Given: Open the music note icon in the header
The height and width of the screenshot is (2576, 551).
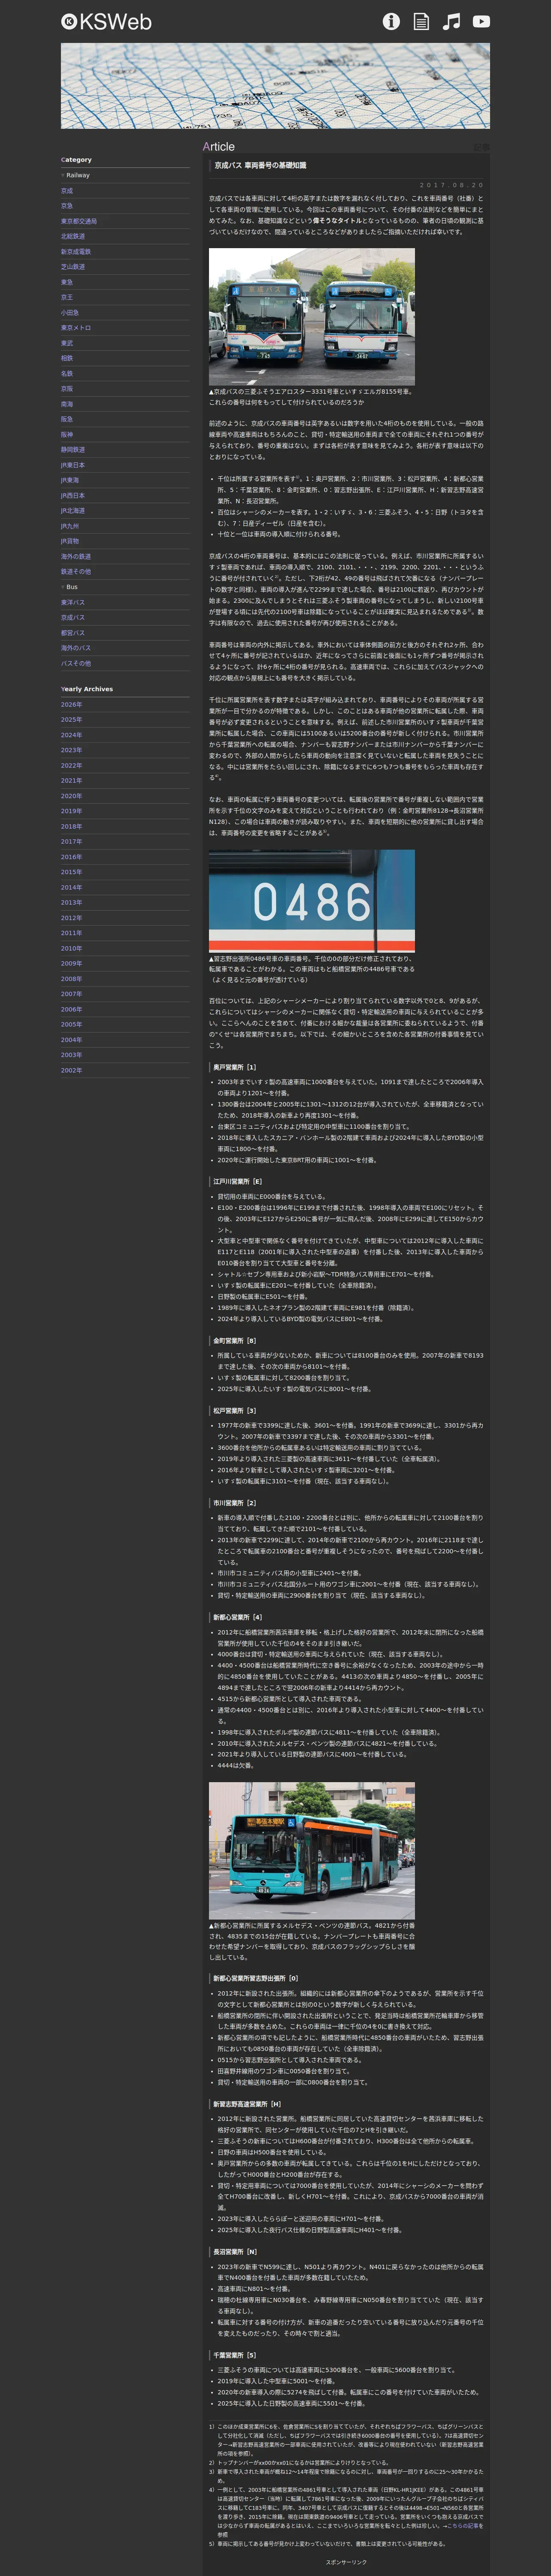Looking at the screenshot, I should pyautogui.click(x=451, y=21).
